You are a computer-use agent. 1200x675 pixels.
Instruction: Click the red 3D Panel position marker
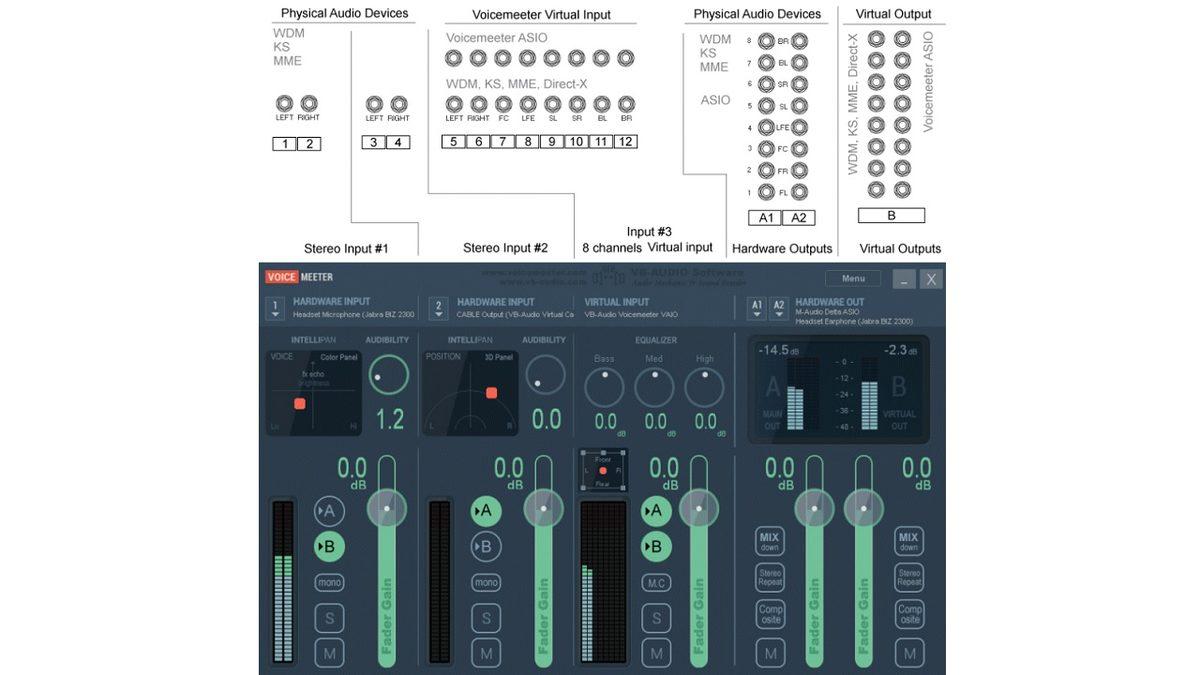tap(491, 393)
